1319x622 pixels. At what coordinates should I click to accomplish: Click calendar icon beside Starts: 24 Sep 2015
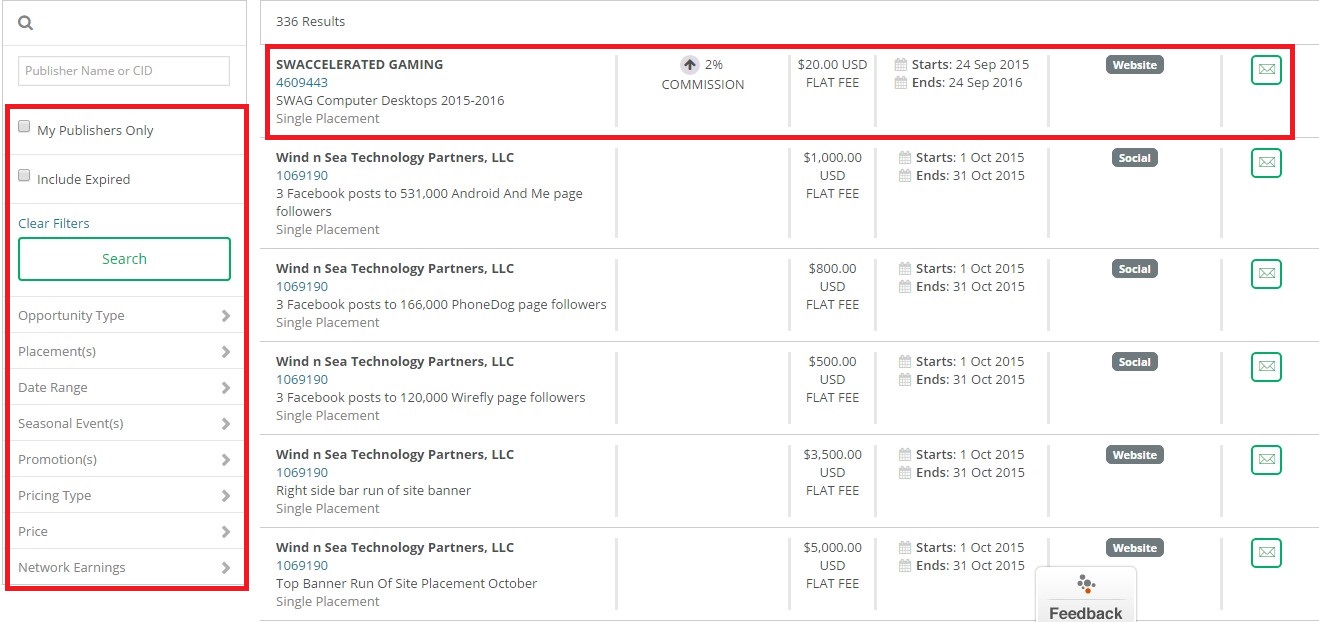(902, 65)
